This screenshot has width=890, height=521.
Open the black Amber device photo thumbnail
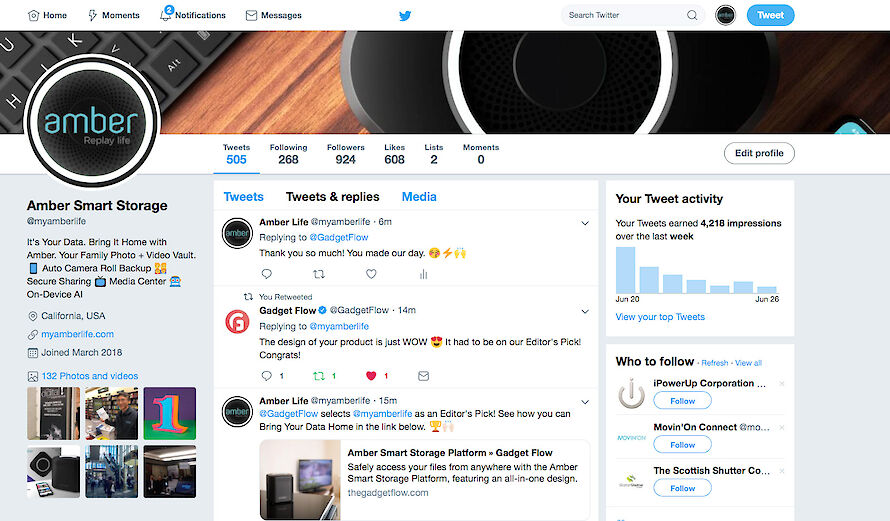pyautogui.click(x=53, y=472)
